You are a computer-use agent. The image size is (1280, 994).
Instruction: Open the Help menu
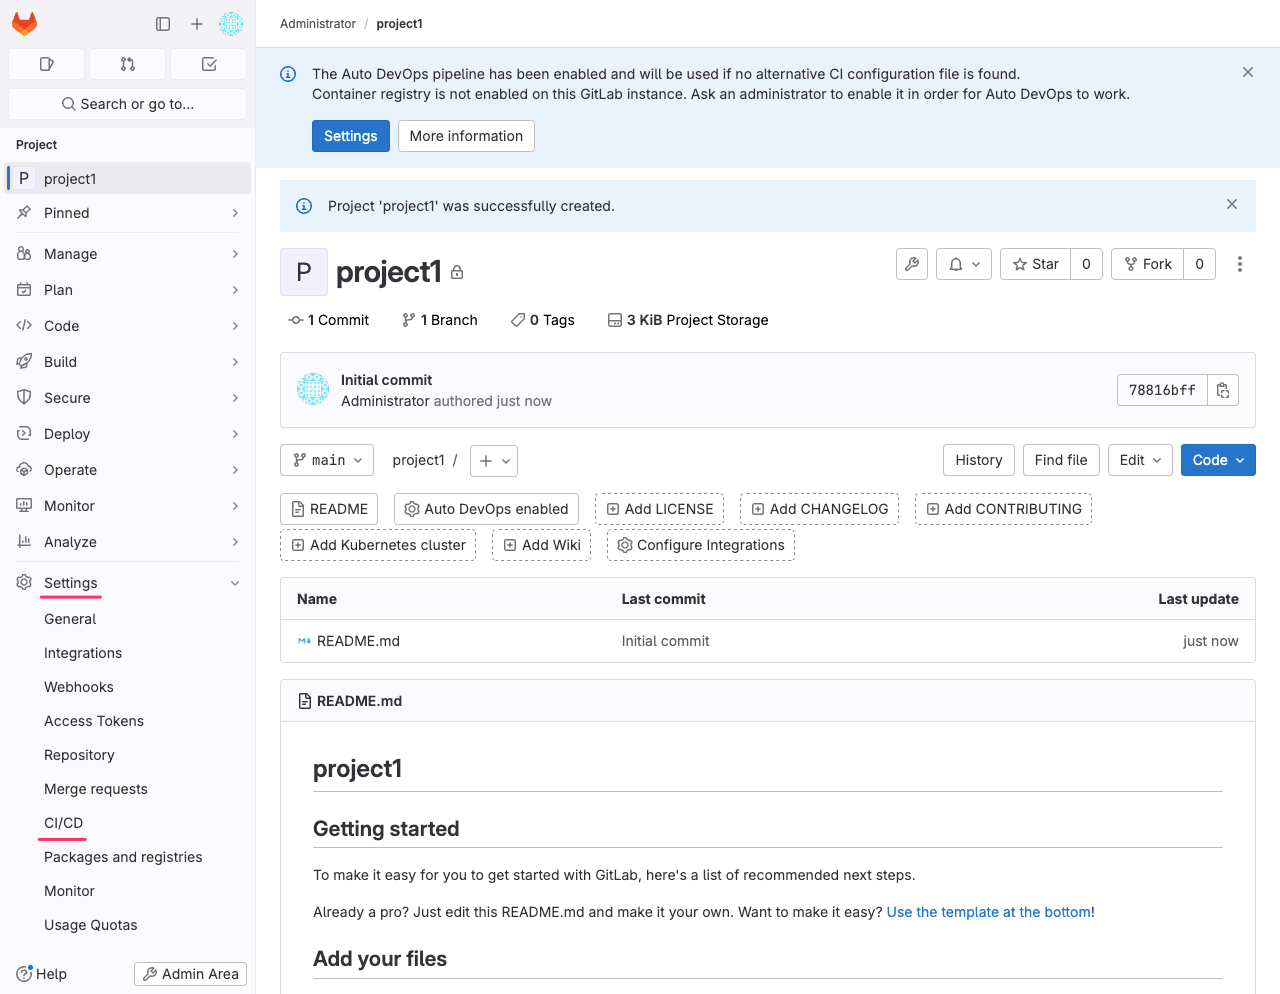pyautogui.click(x=42, y=974)
